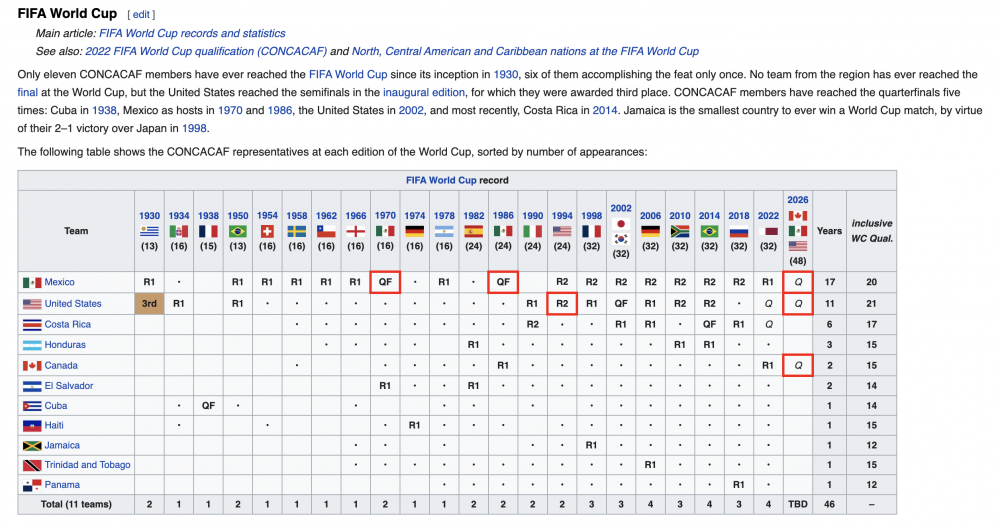Open the Jamaica team link in table
Viewport: 1000px width, 529px height.
click(x=62, y=445)
